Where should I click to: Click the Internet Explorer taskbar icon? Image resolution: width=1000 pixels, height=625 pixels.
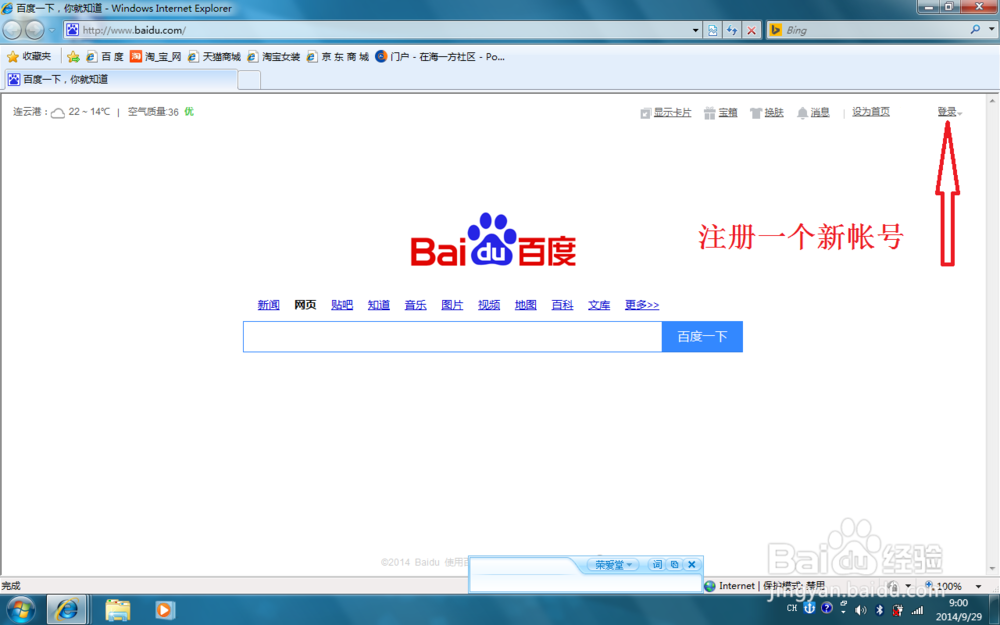(x=66, y=610)
